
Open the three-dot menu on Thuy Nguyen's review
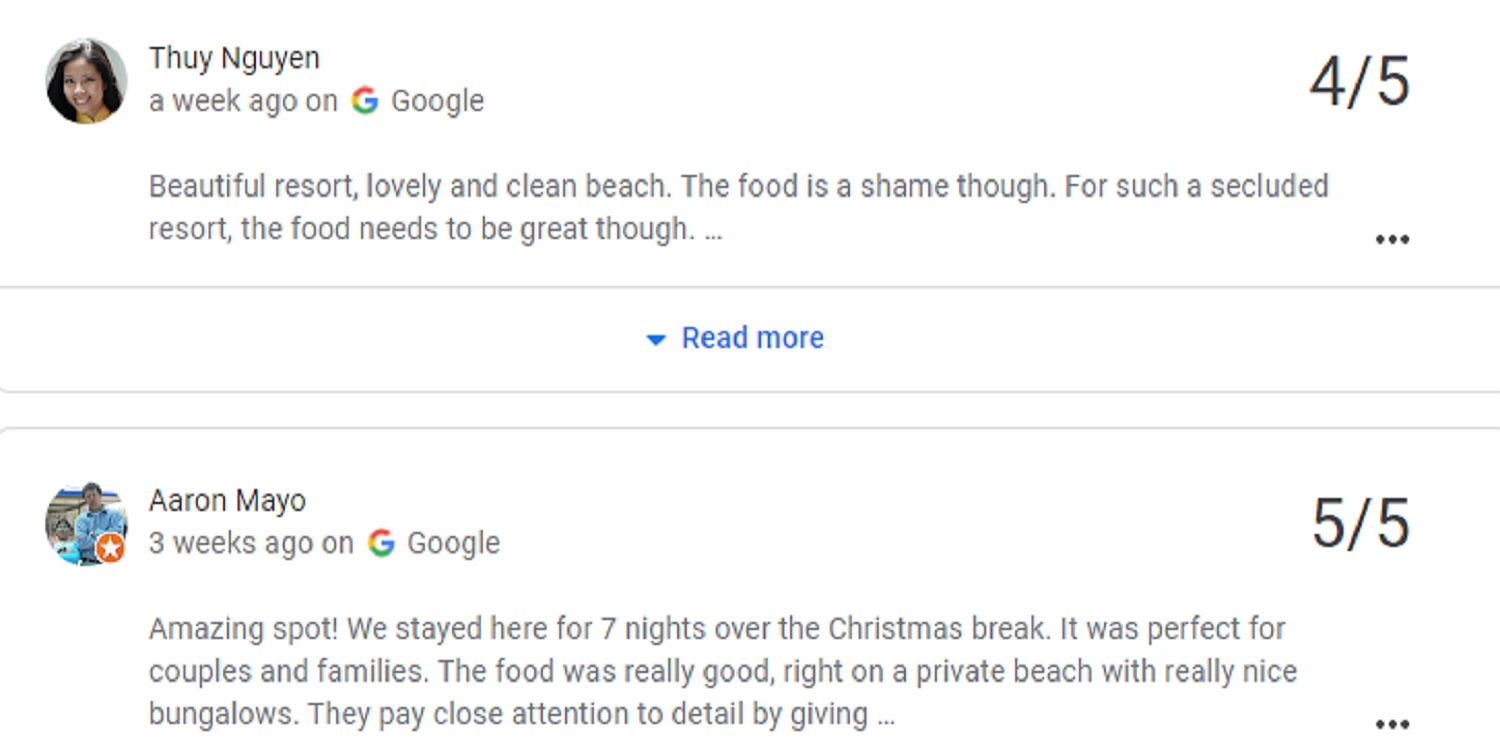click(x=1392, y=239)
